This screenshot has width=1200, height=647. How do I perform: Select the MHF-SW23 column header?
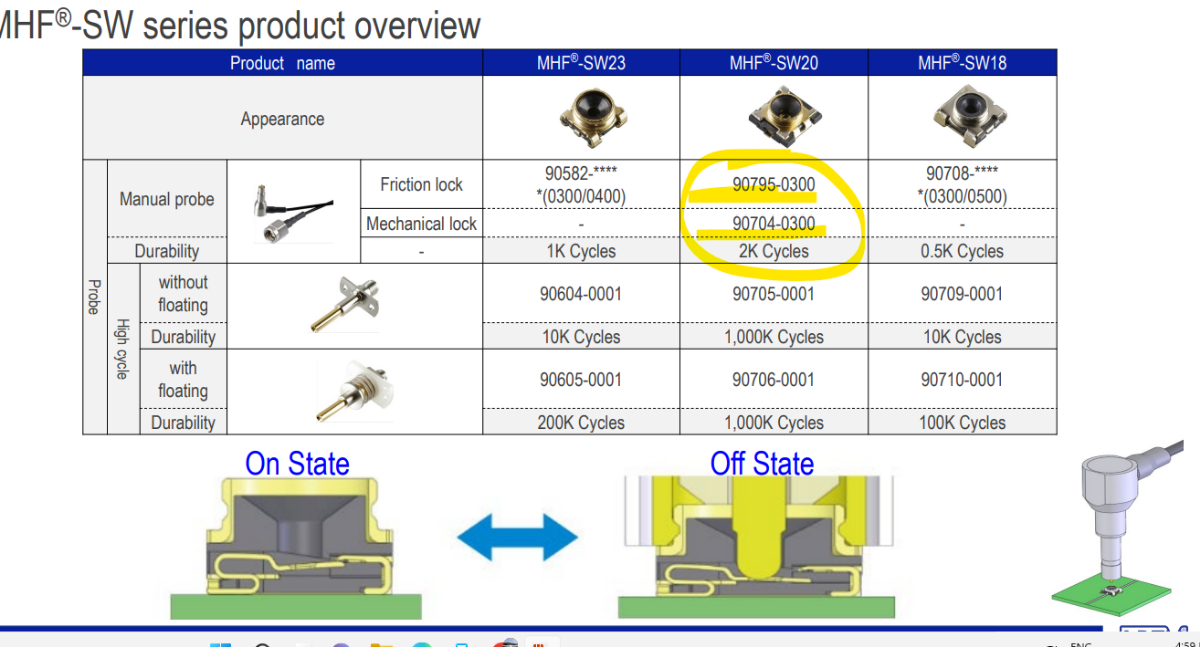point(581,63)
